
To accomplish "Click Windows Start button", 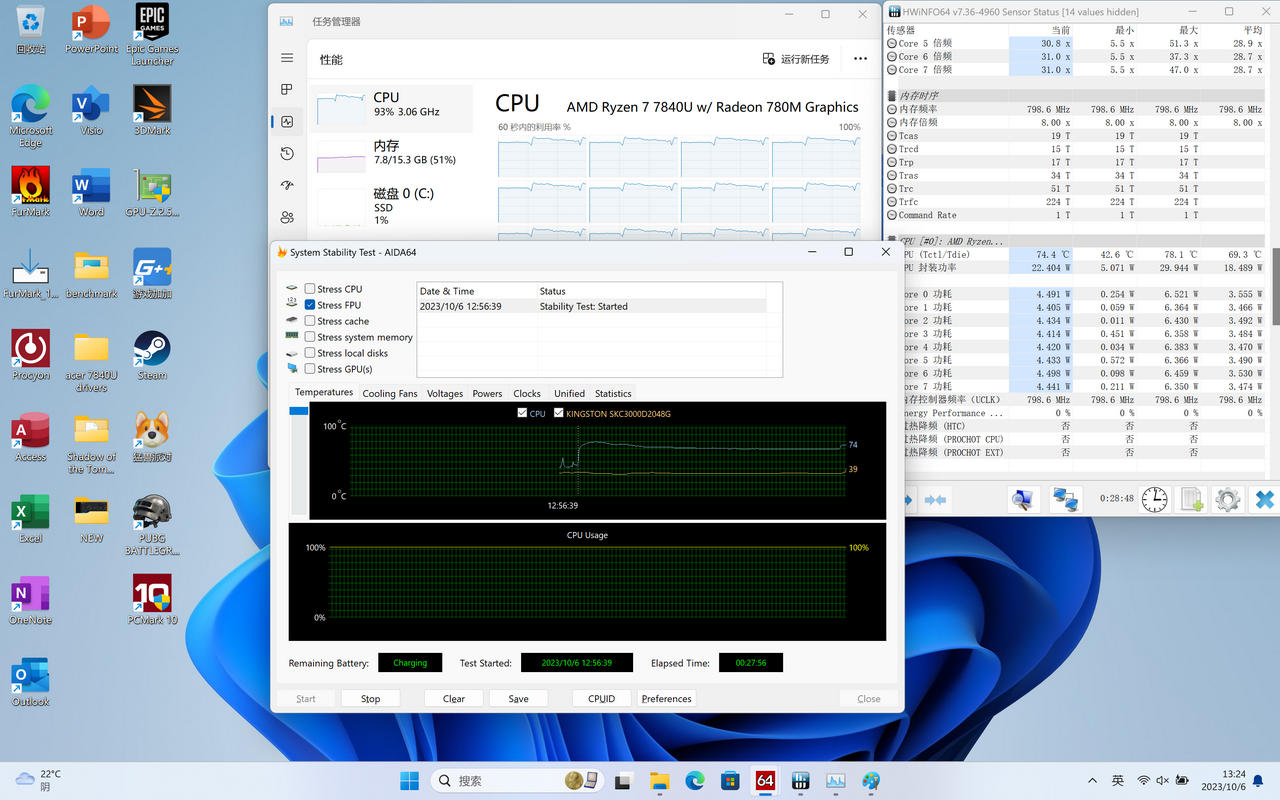I will click(410, 780).
